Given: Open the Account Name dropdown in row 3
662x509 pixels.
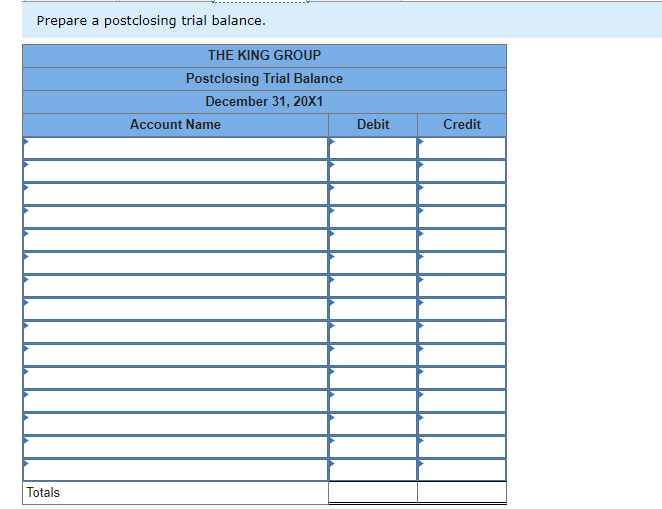Looking at the screenshot, I should (x=176, y=194).
